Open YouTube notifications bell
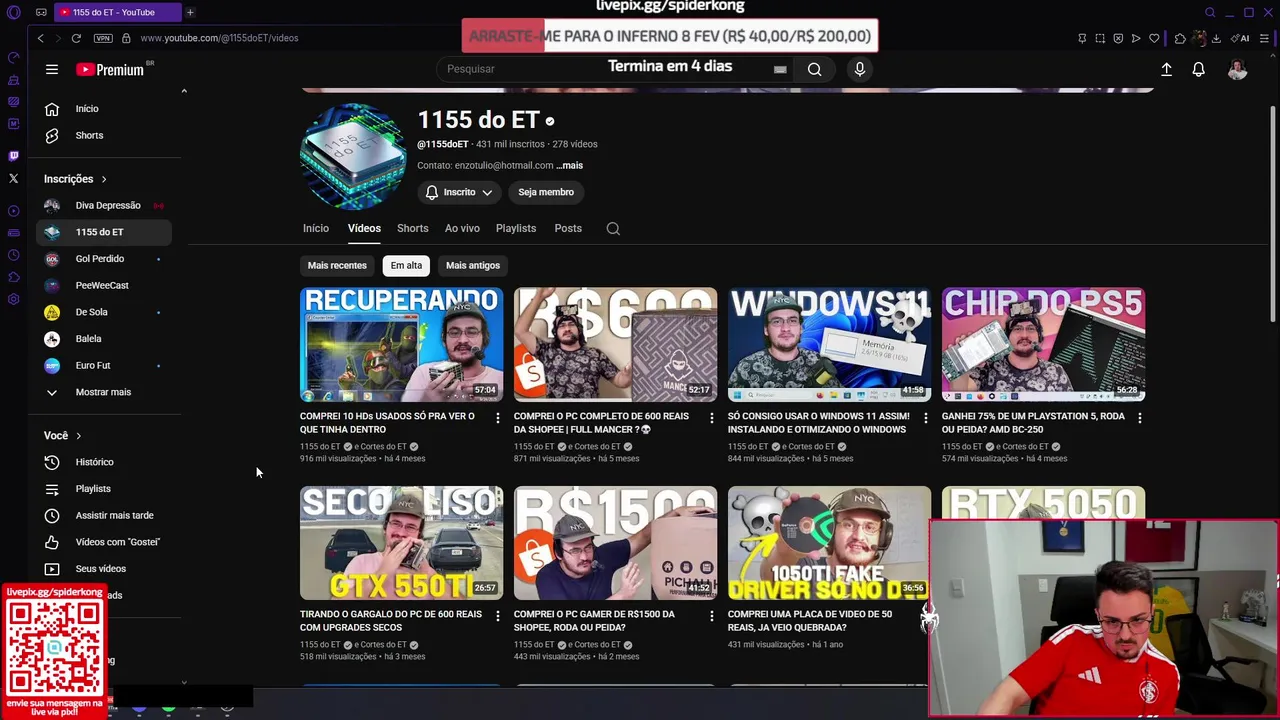 (1198, 69)
